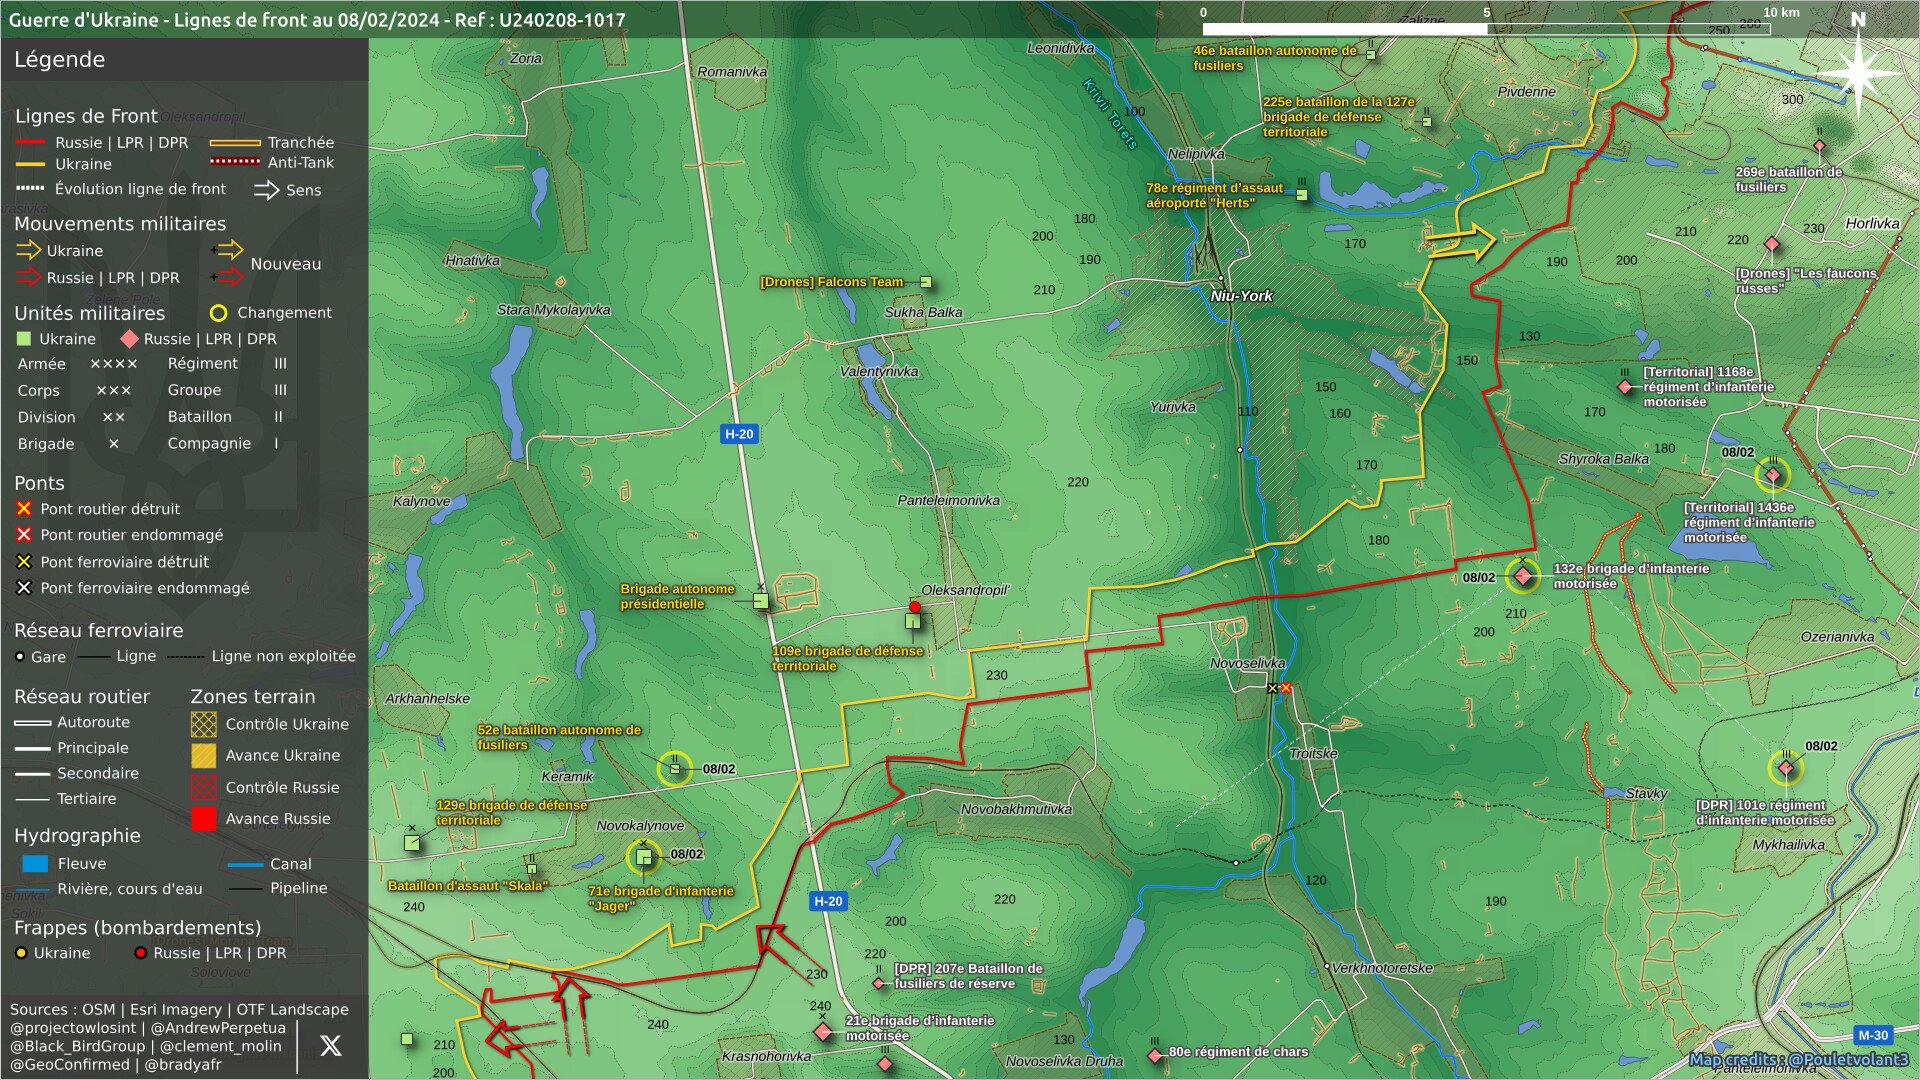Click the 225e bataillon unit square
1920x1080 pixels.
click(x=1427, y=122)
